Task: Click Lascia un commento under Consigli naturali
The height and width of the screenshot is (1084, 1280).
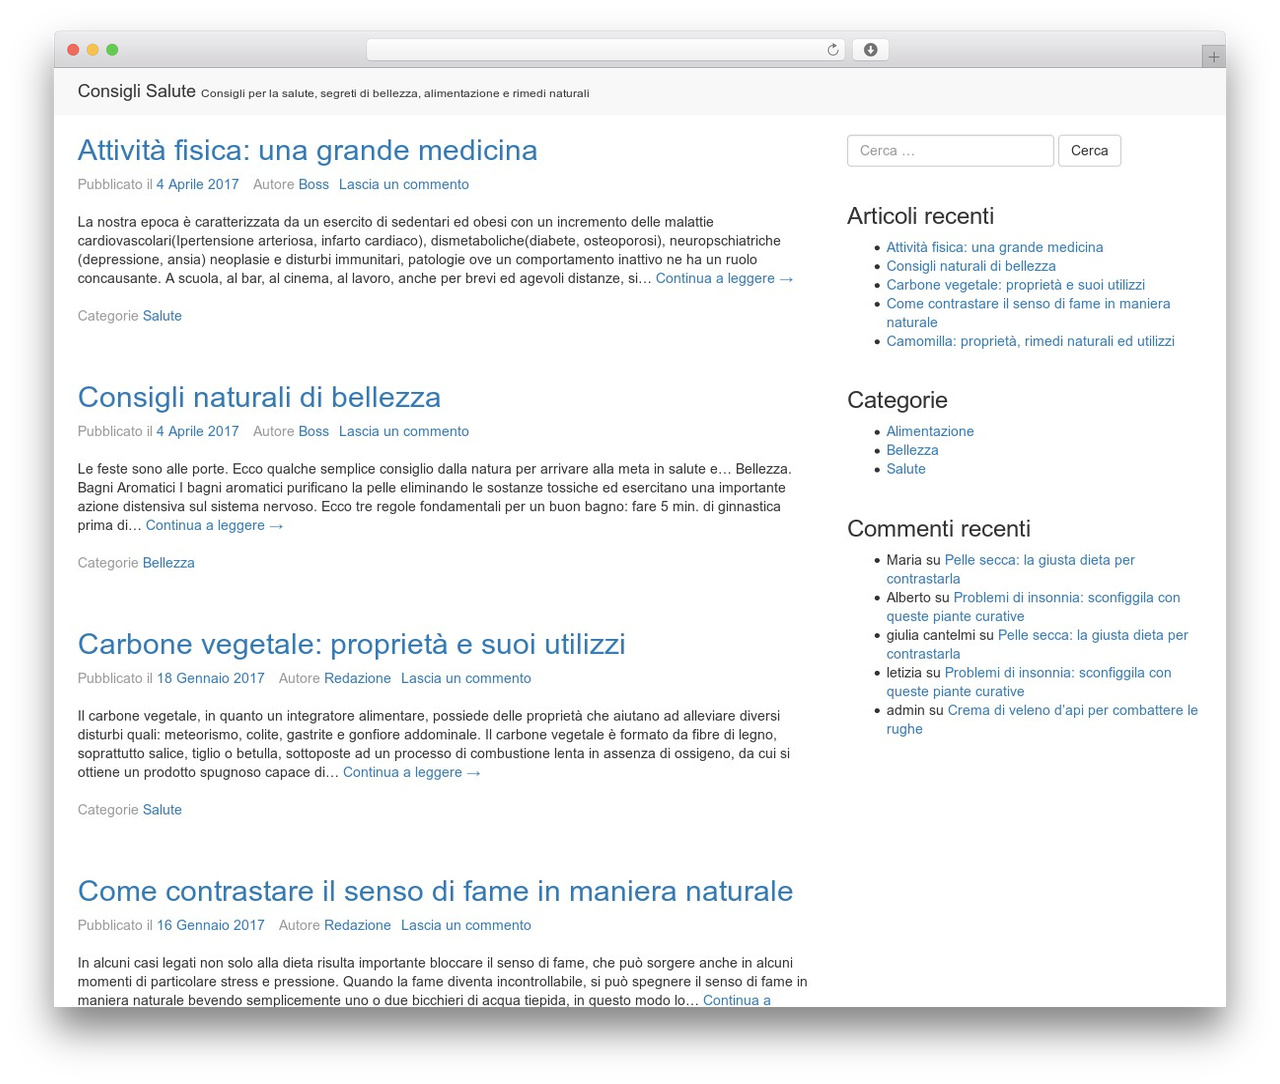Action: (403, 431)
